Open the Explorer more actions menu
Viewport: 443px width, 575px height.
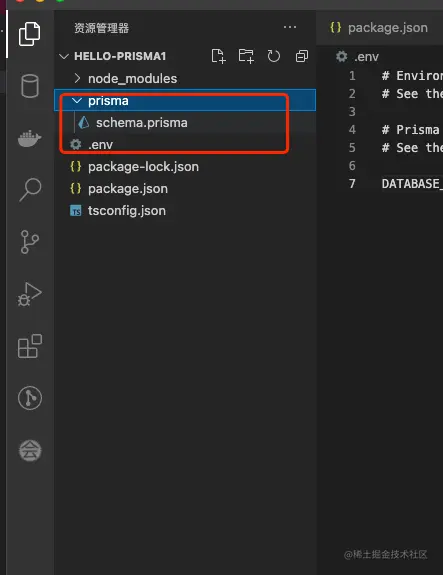pos(290,27)
